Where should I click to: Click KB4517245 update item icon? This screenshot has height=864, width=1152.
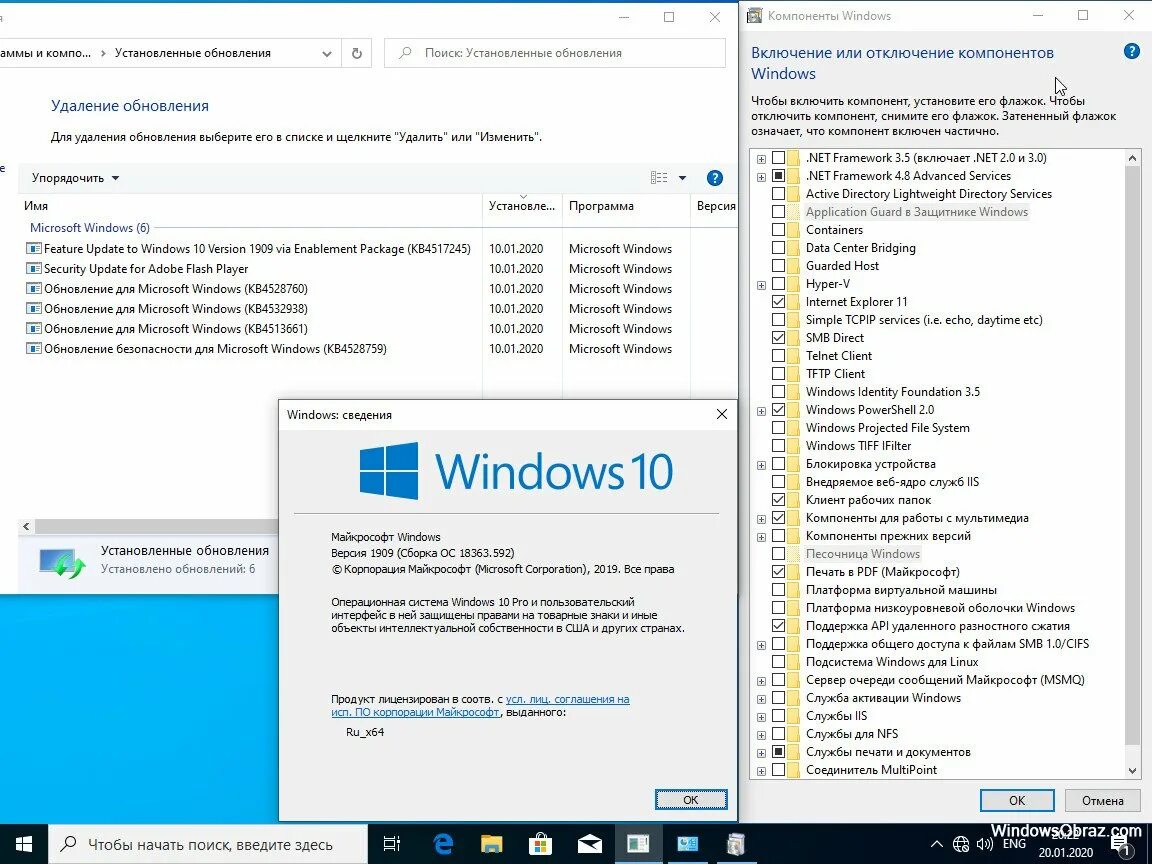(34, 248)
